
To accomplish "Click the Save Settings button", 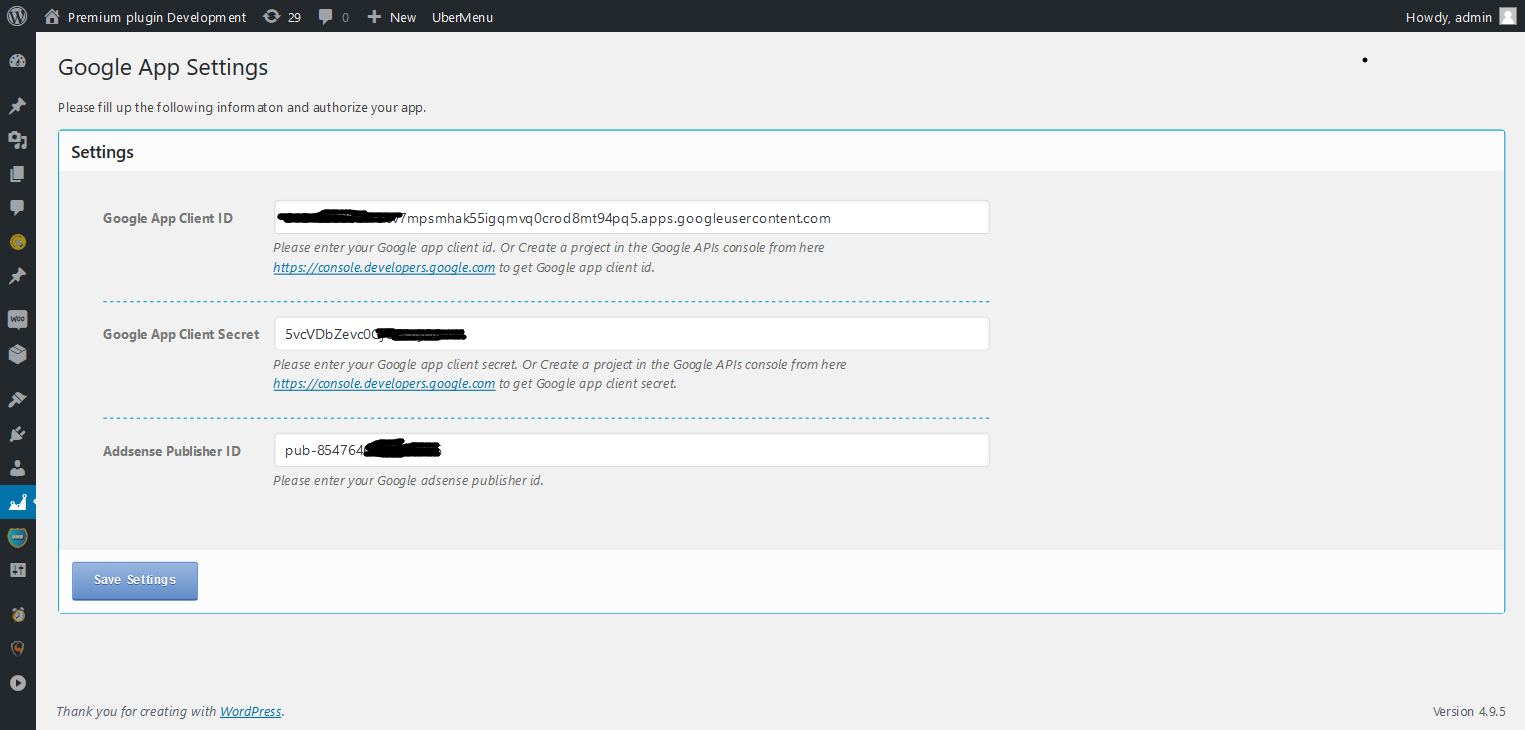I will coord(135,580).
